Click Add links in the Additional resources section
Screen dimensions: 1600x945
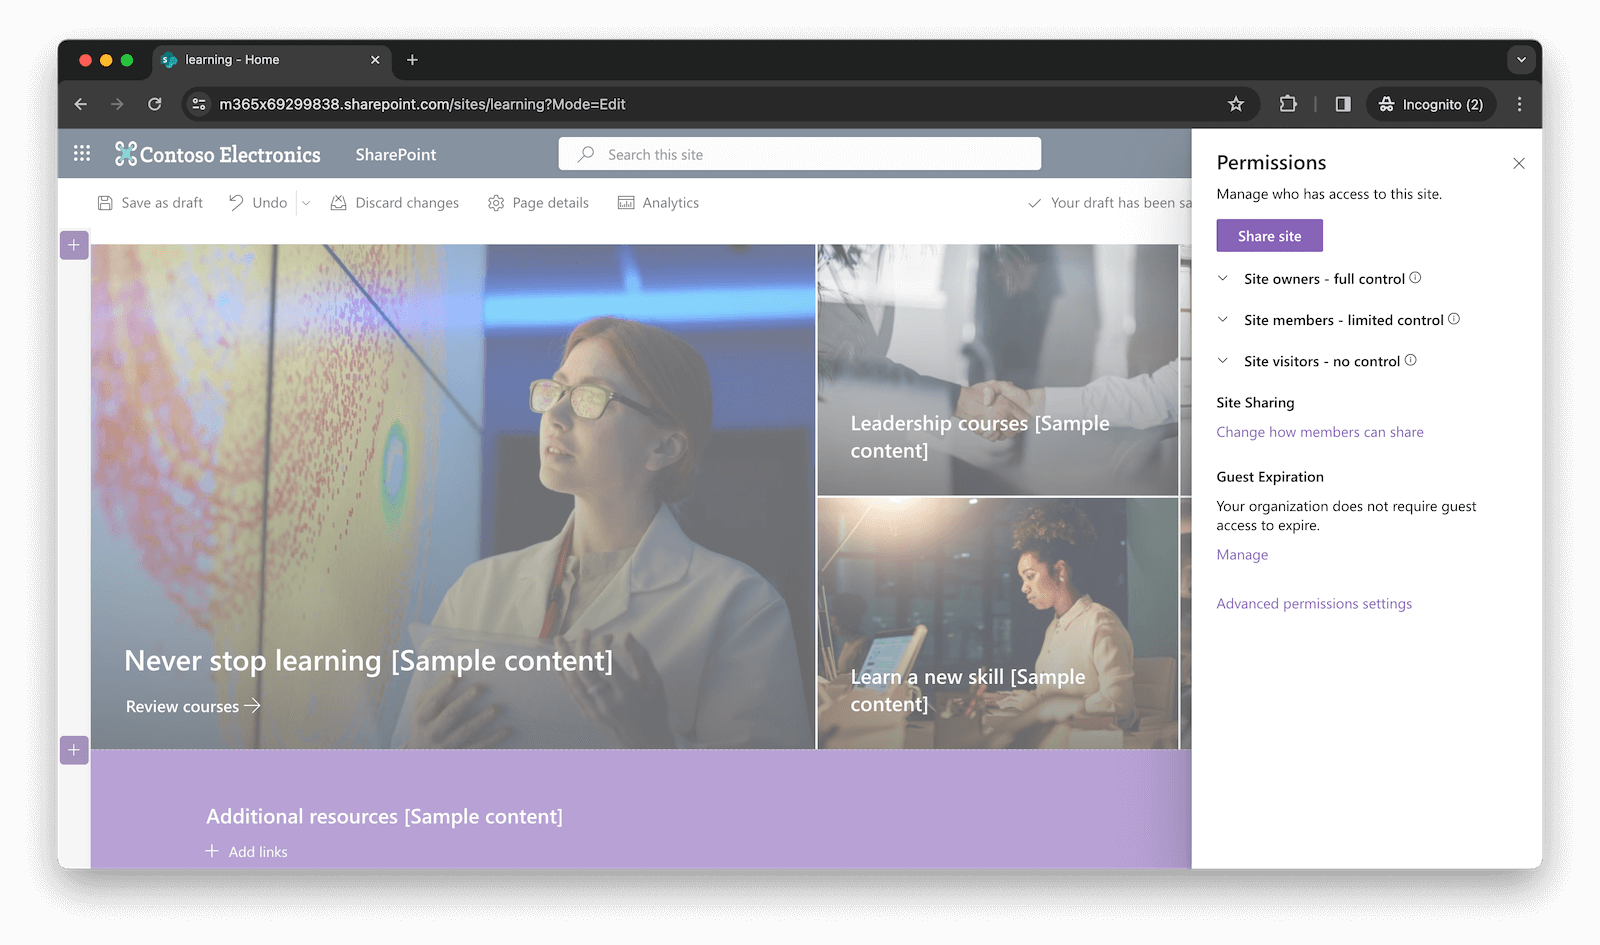click(247, 851)
